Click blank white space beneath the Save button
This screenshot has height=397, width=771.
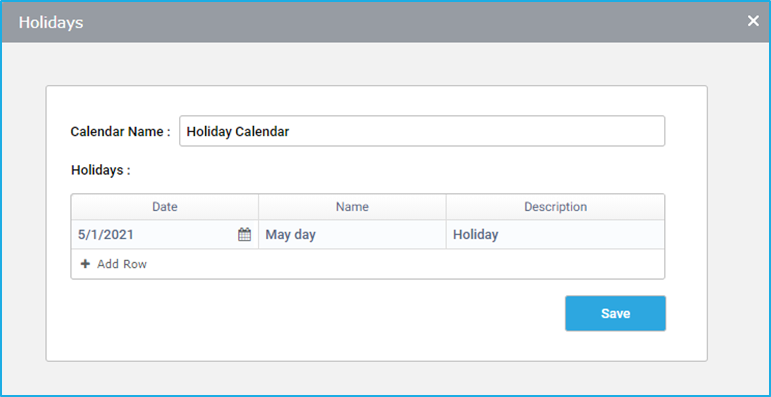click(x=616, y=346)
